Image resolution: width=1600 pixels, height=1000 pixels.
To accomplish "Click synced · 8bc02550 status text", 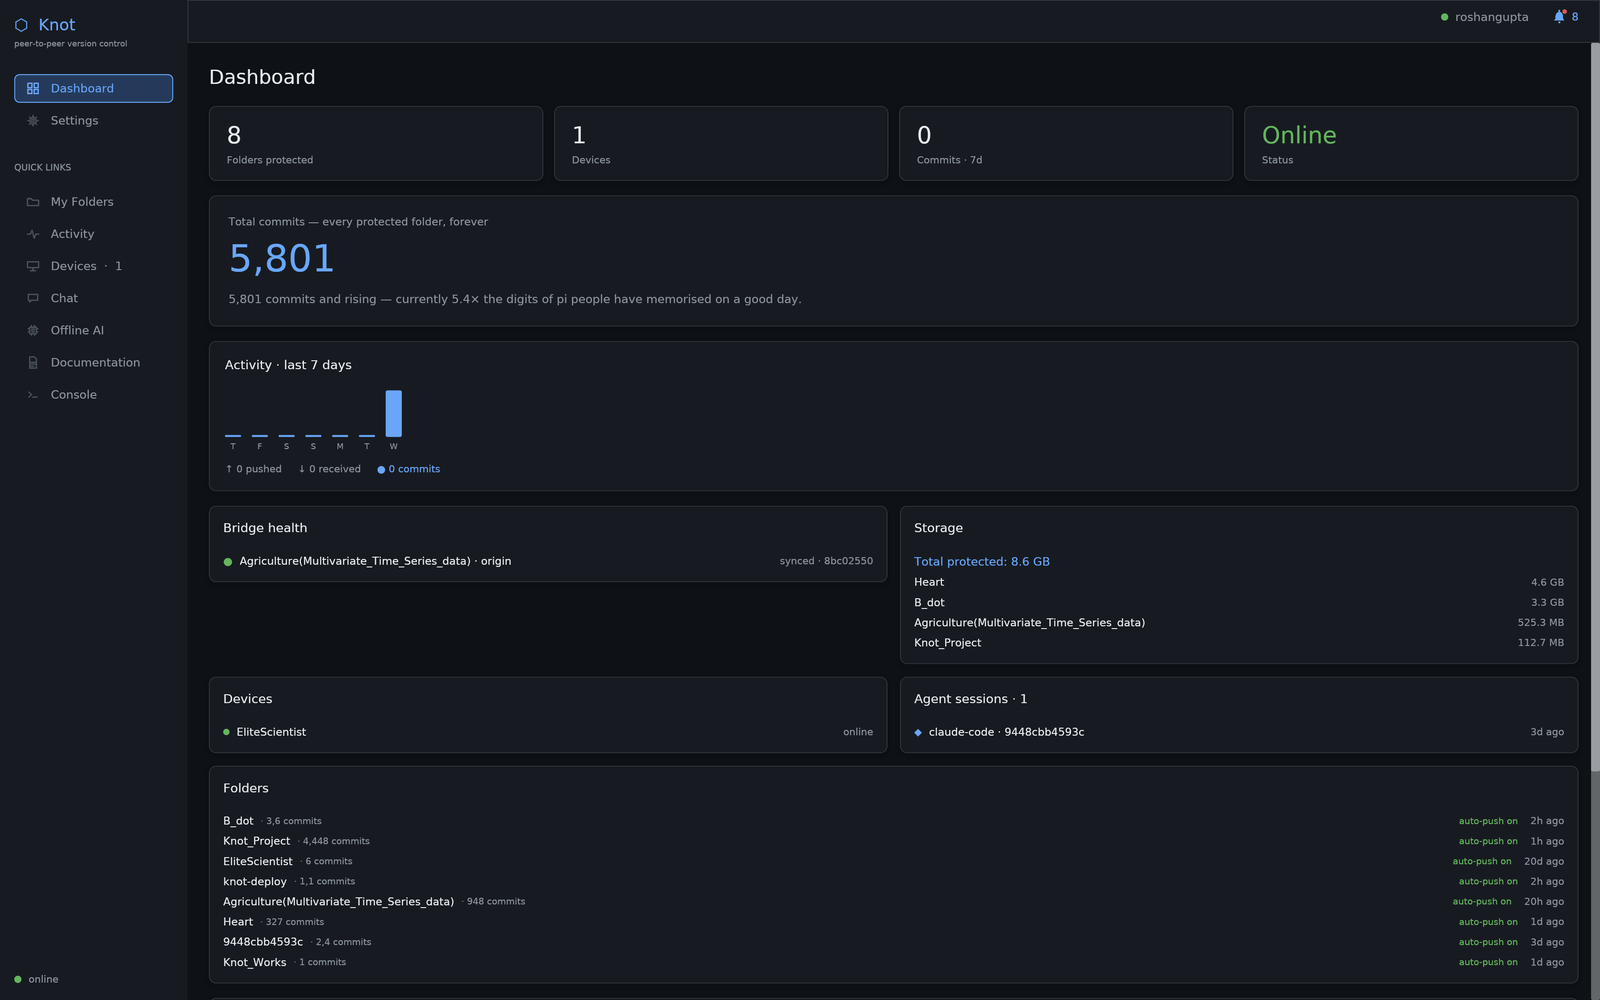I will [x=826, y=561].
